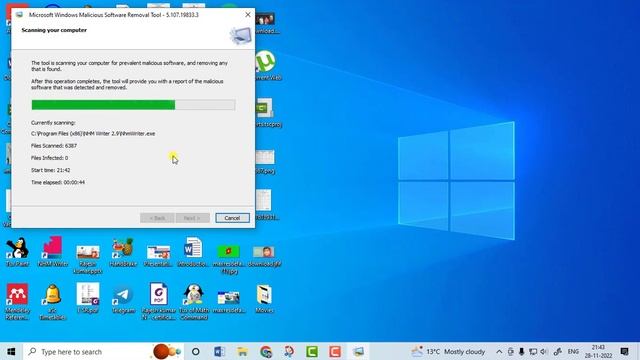The height and width of the screenshot is (360, 640).
Task: Open the uTorrent Web desktop shortcut
Action: click(x=267, y=65)
